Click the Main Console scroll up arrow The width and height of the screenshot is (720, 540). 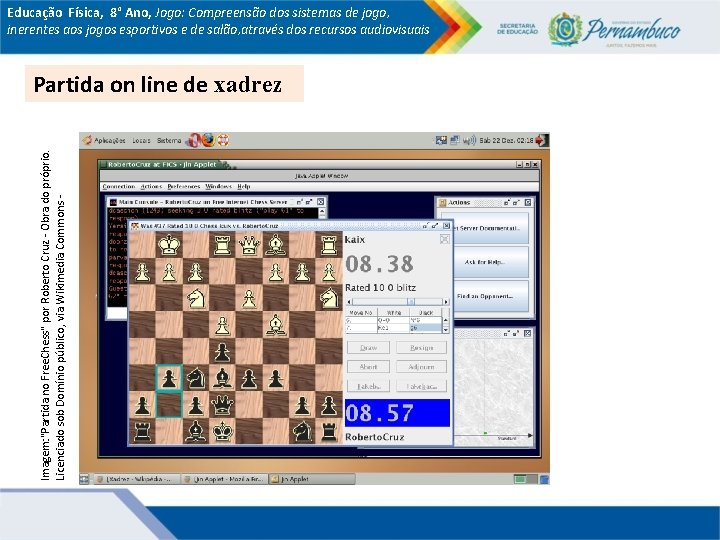coord(322,211)
